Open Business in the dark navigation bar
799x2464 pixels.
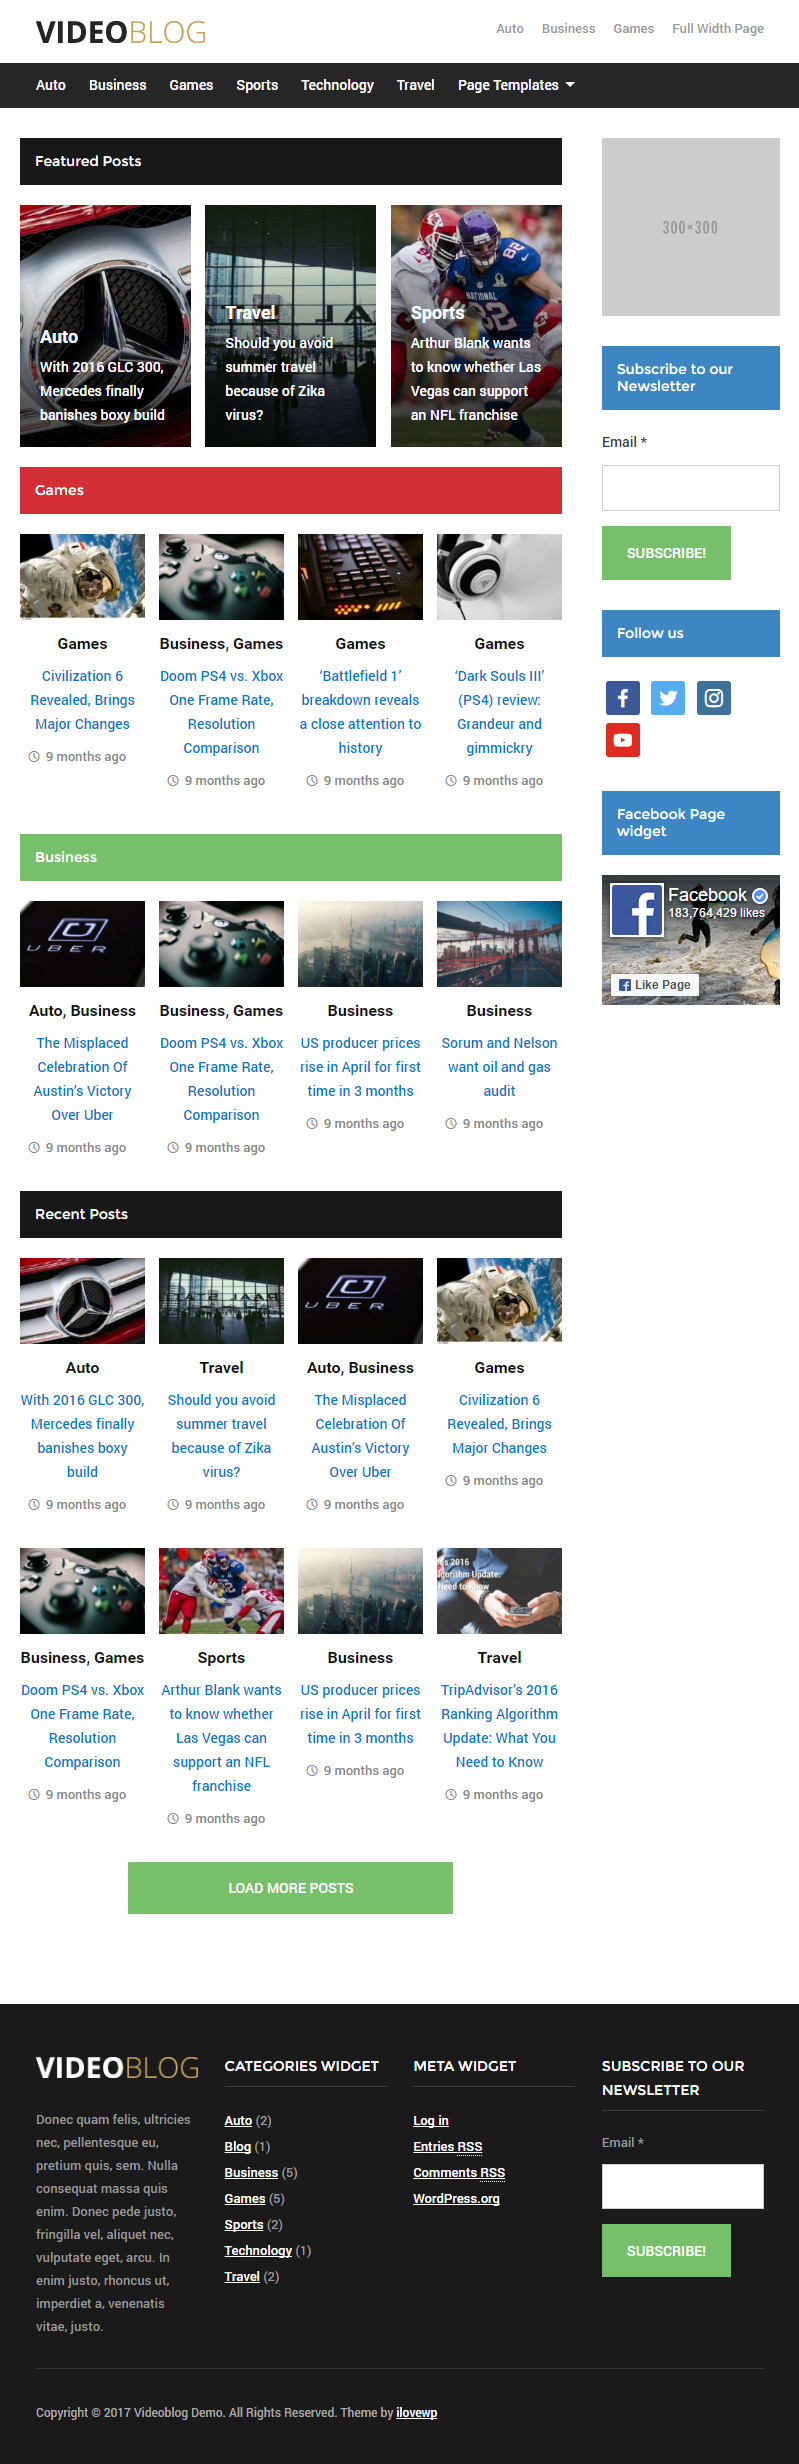(118, 85)
